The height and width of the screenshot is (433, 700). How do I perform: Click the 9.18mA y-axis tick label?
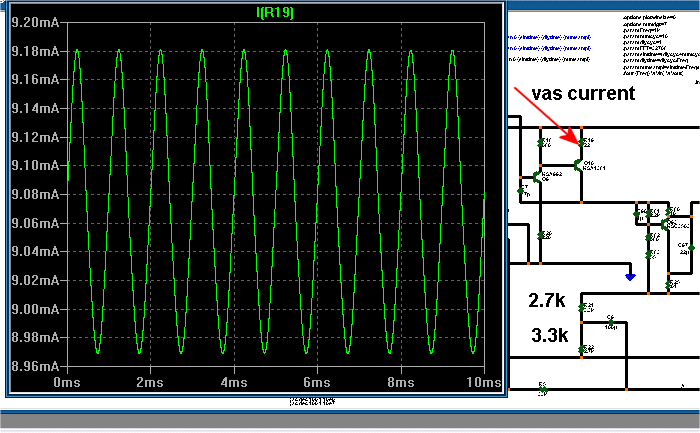(35, 51)
